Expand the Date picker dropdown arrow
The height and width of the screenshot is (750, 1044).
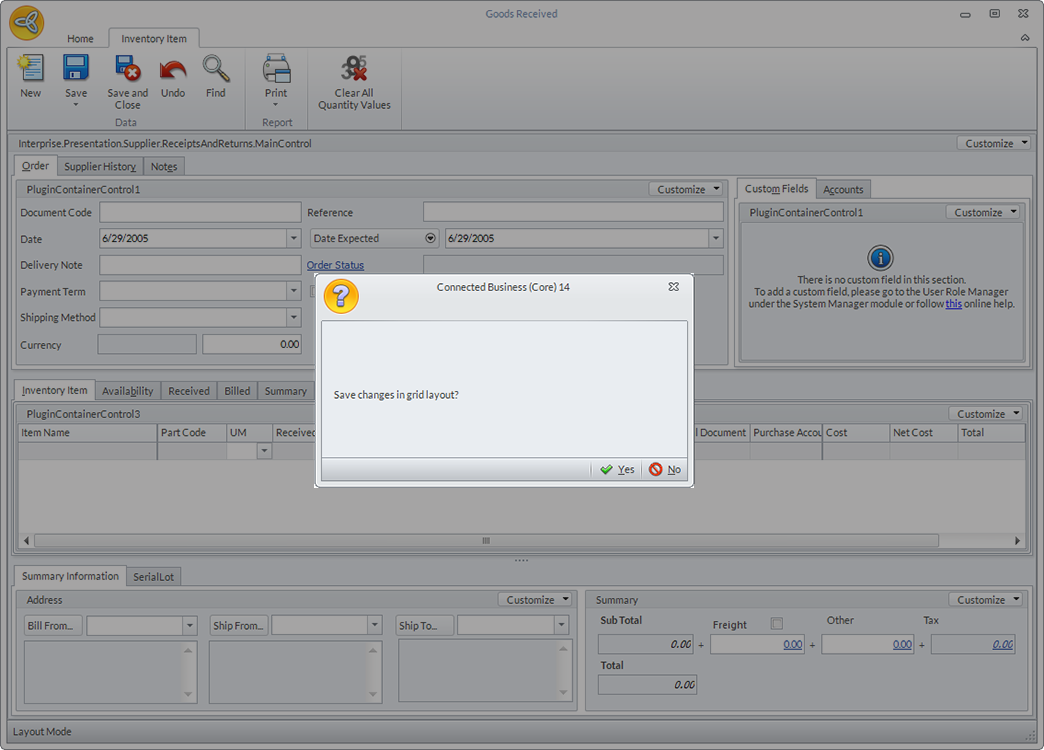[293, 239]
